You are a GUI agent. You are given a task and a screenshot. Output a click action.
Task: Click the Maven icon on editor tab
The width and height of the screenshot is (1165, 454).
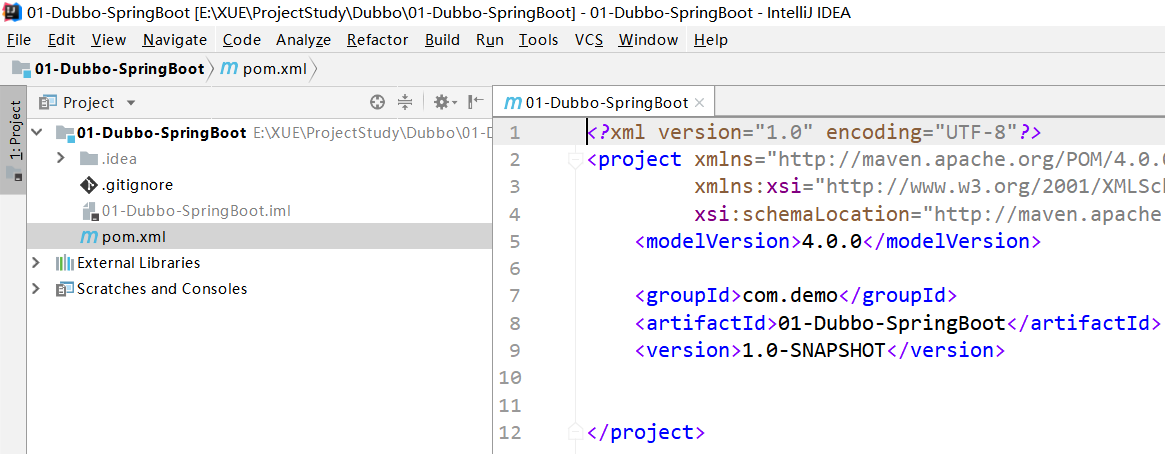point(513,103)
